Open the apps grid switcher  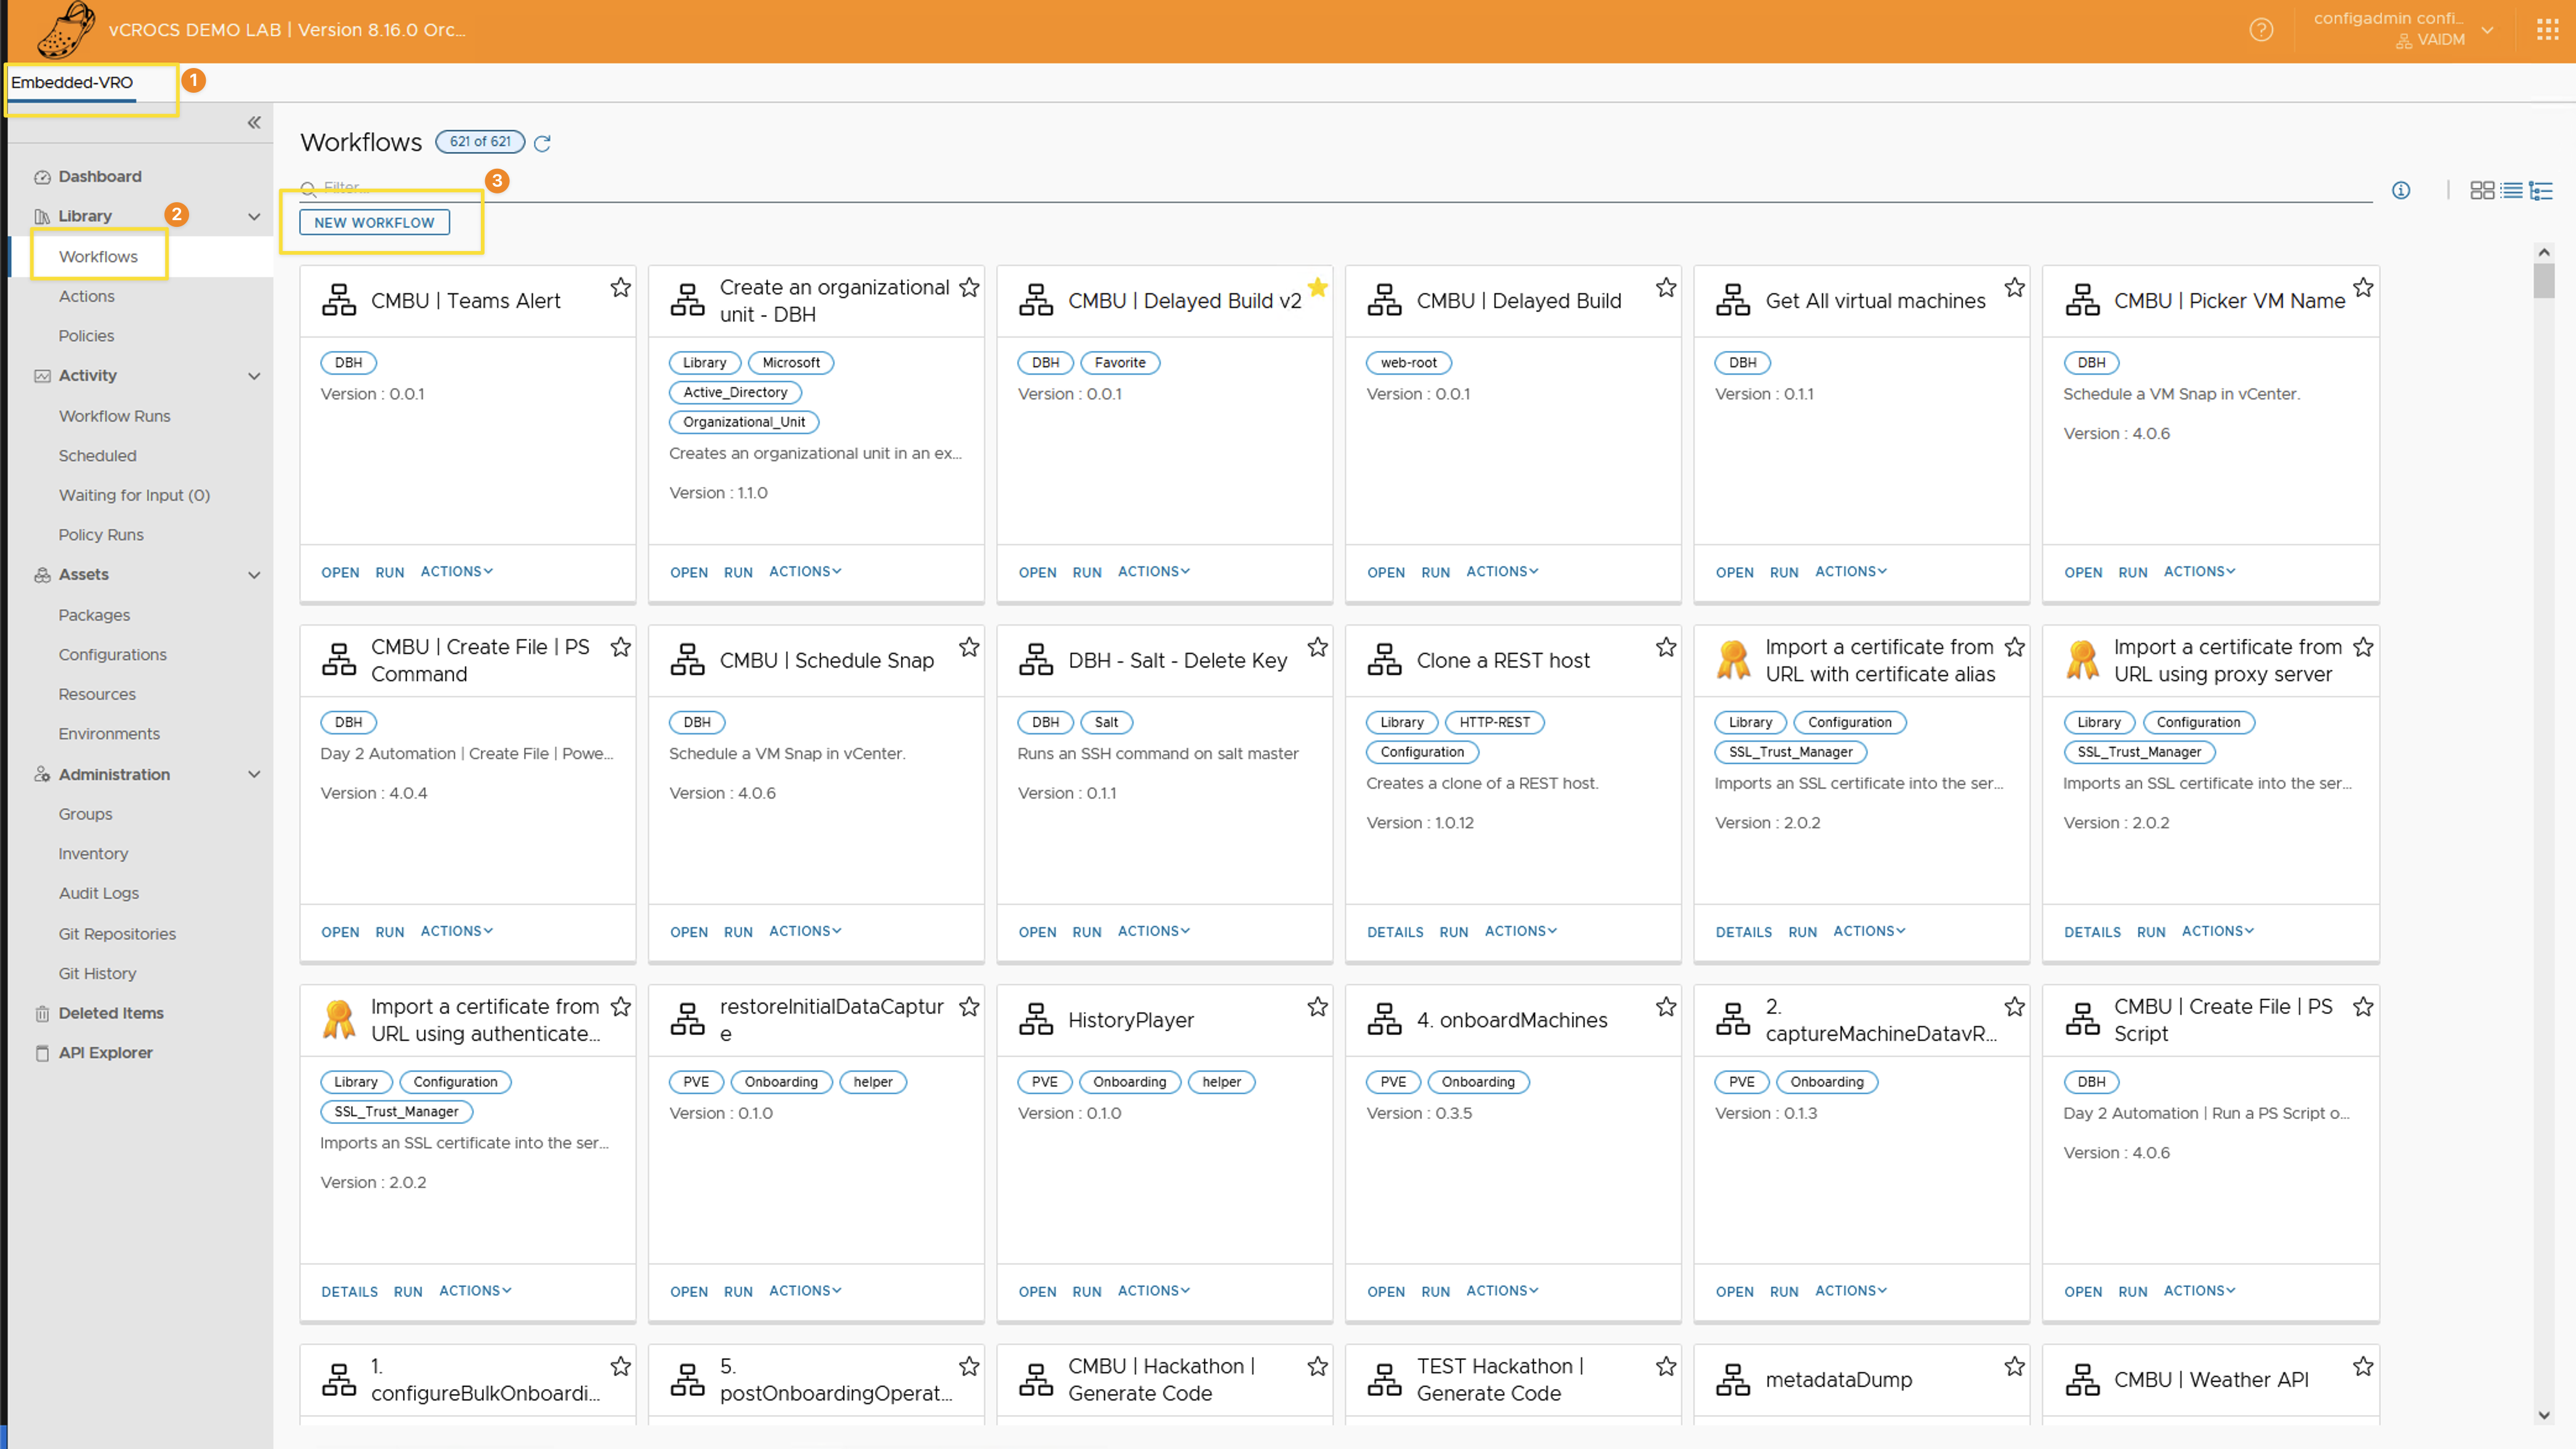point(2547,30)
